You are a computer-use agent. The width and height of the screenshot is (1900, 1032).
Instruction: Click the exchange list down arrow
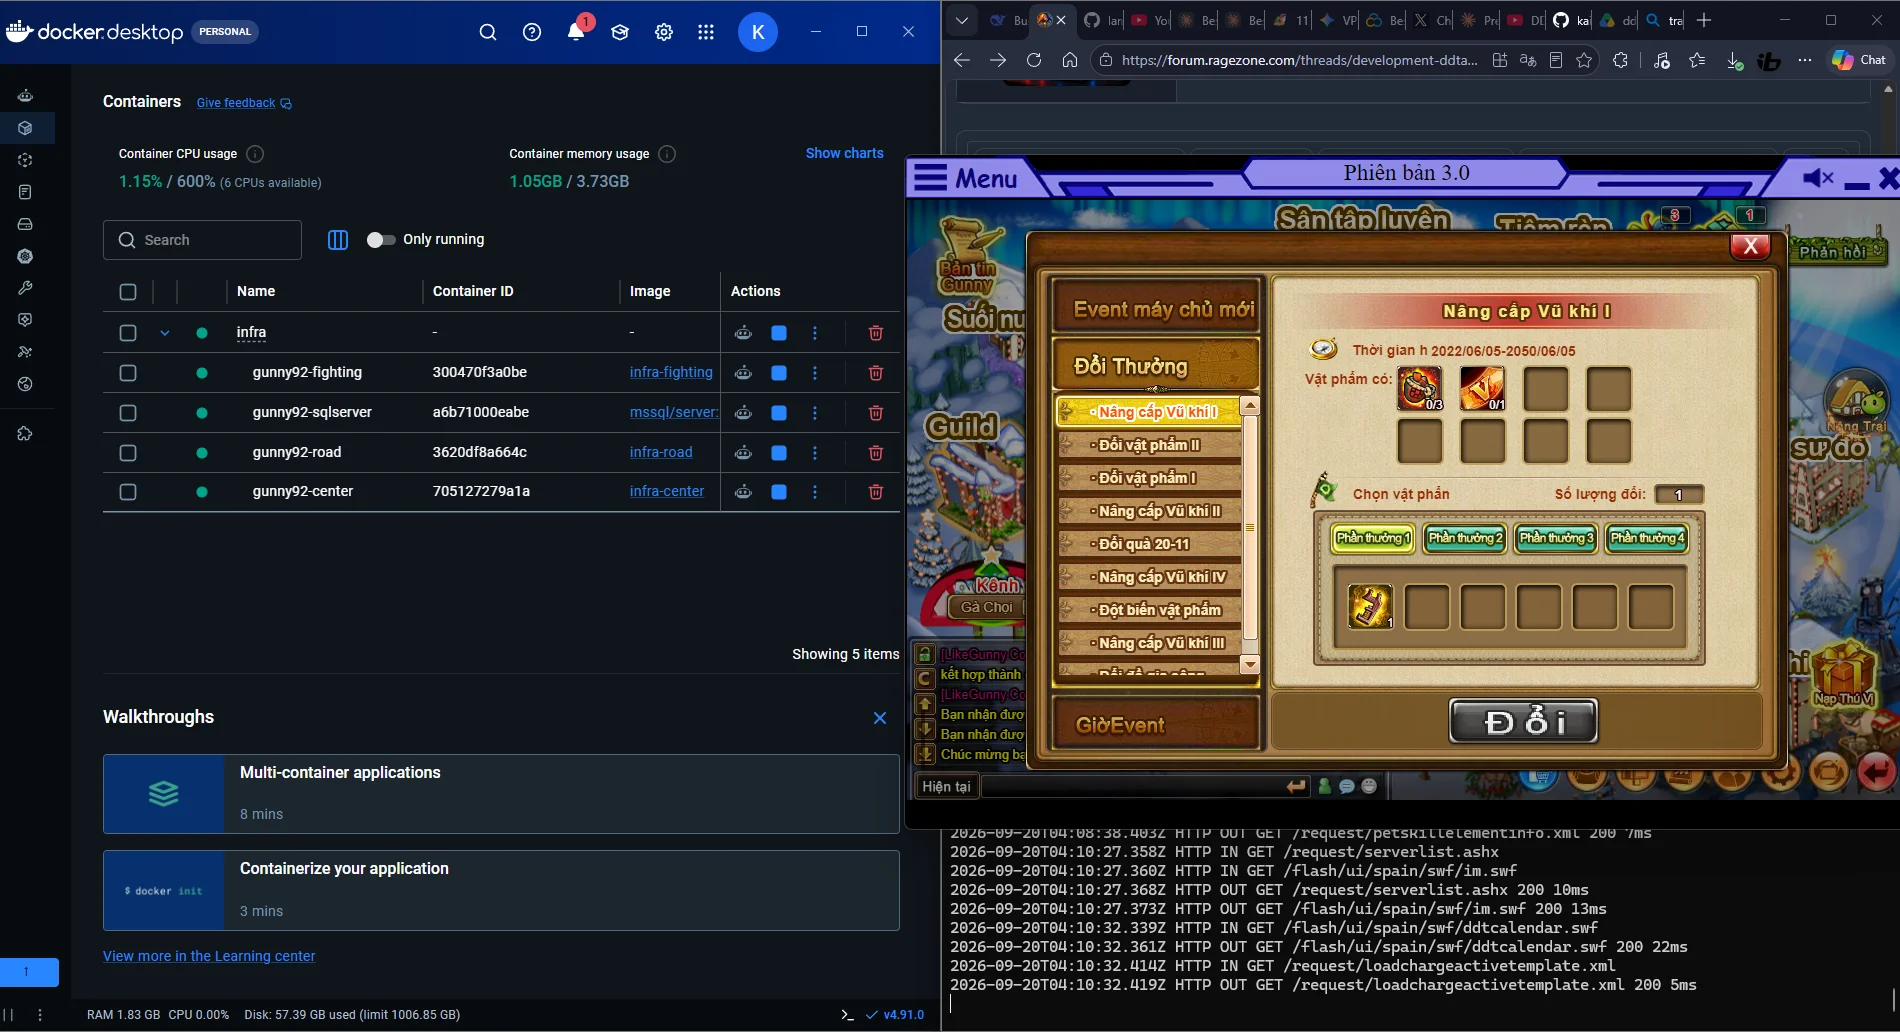pos(1249,665)
